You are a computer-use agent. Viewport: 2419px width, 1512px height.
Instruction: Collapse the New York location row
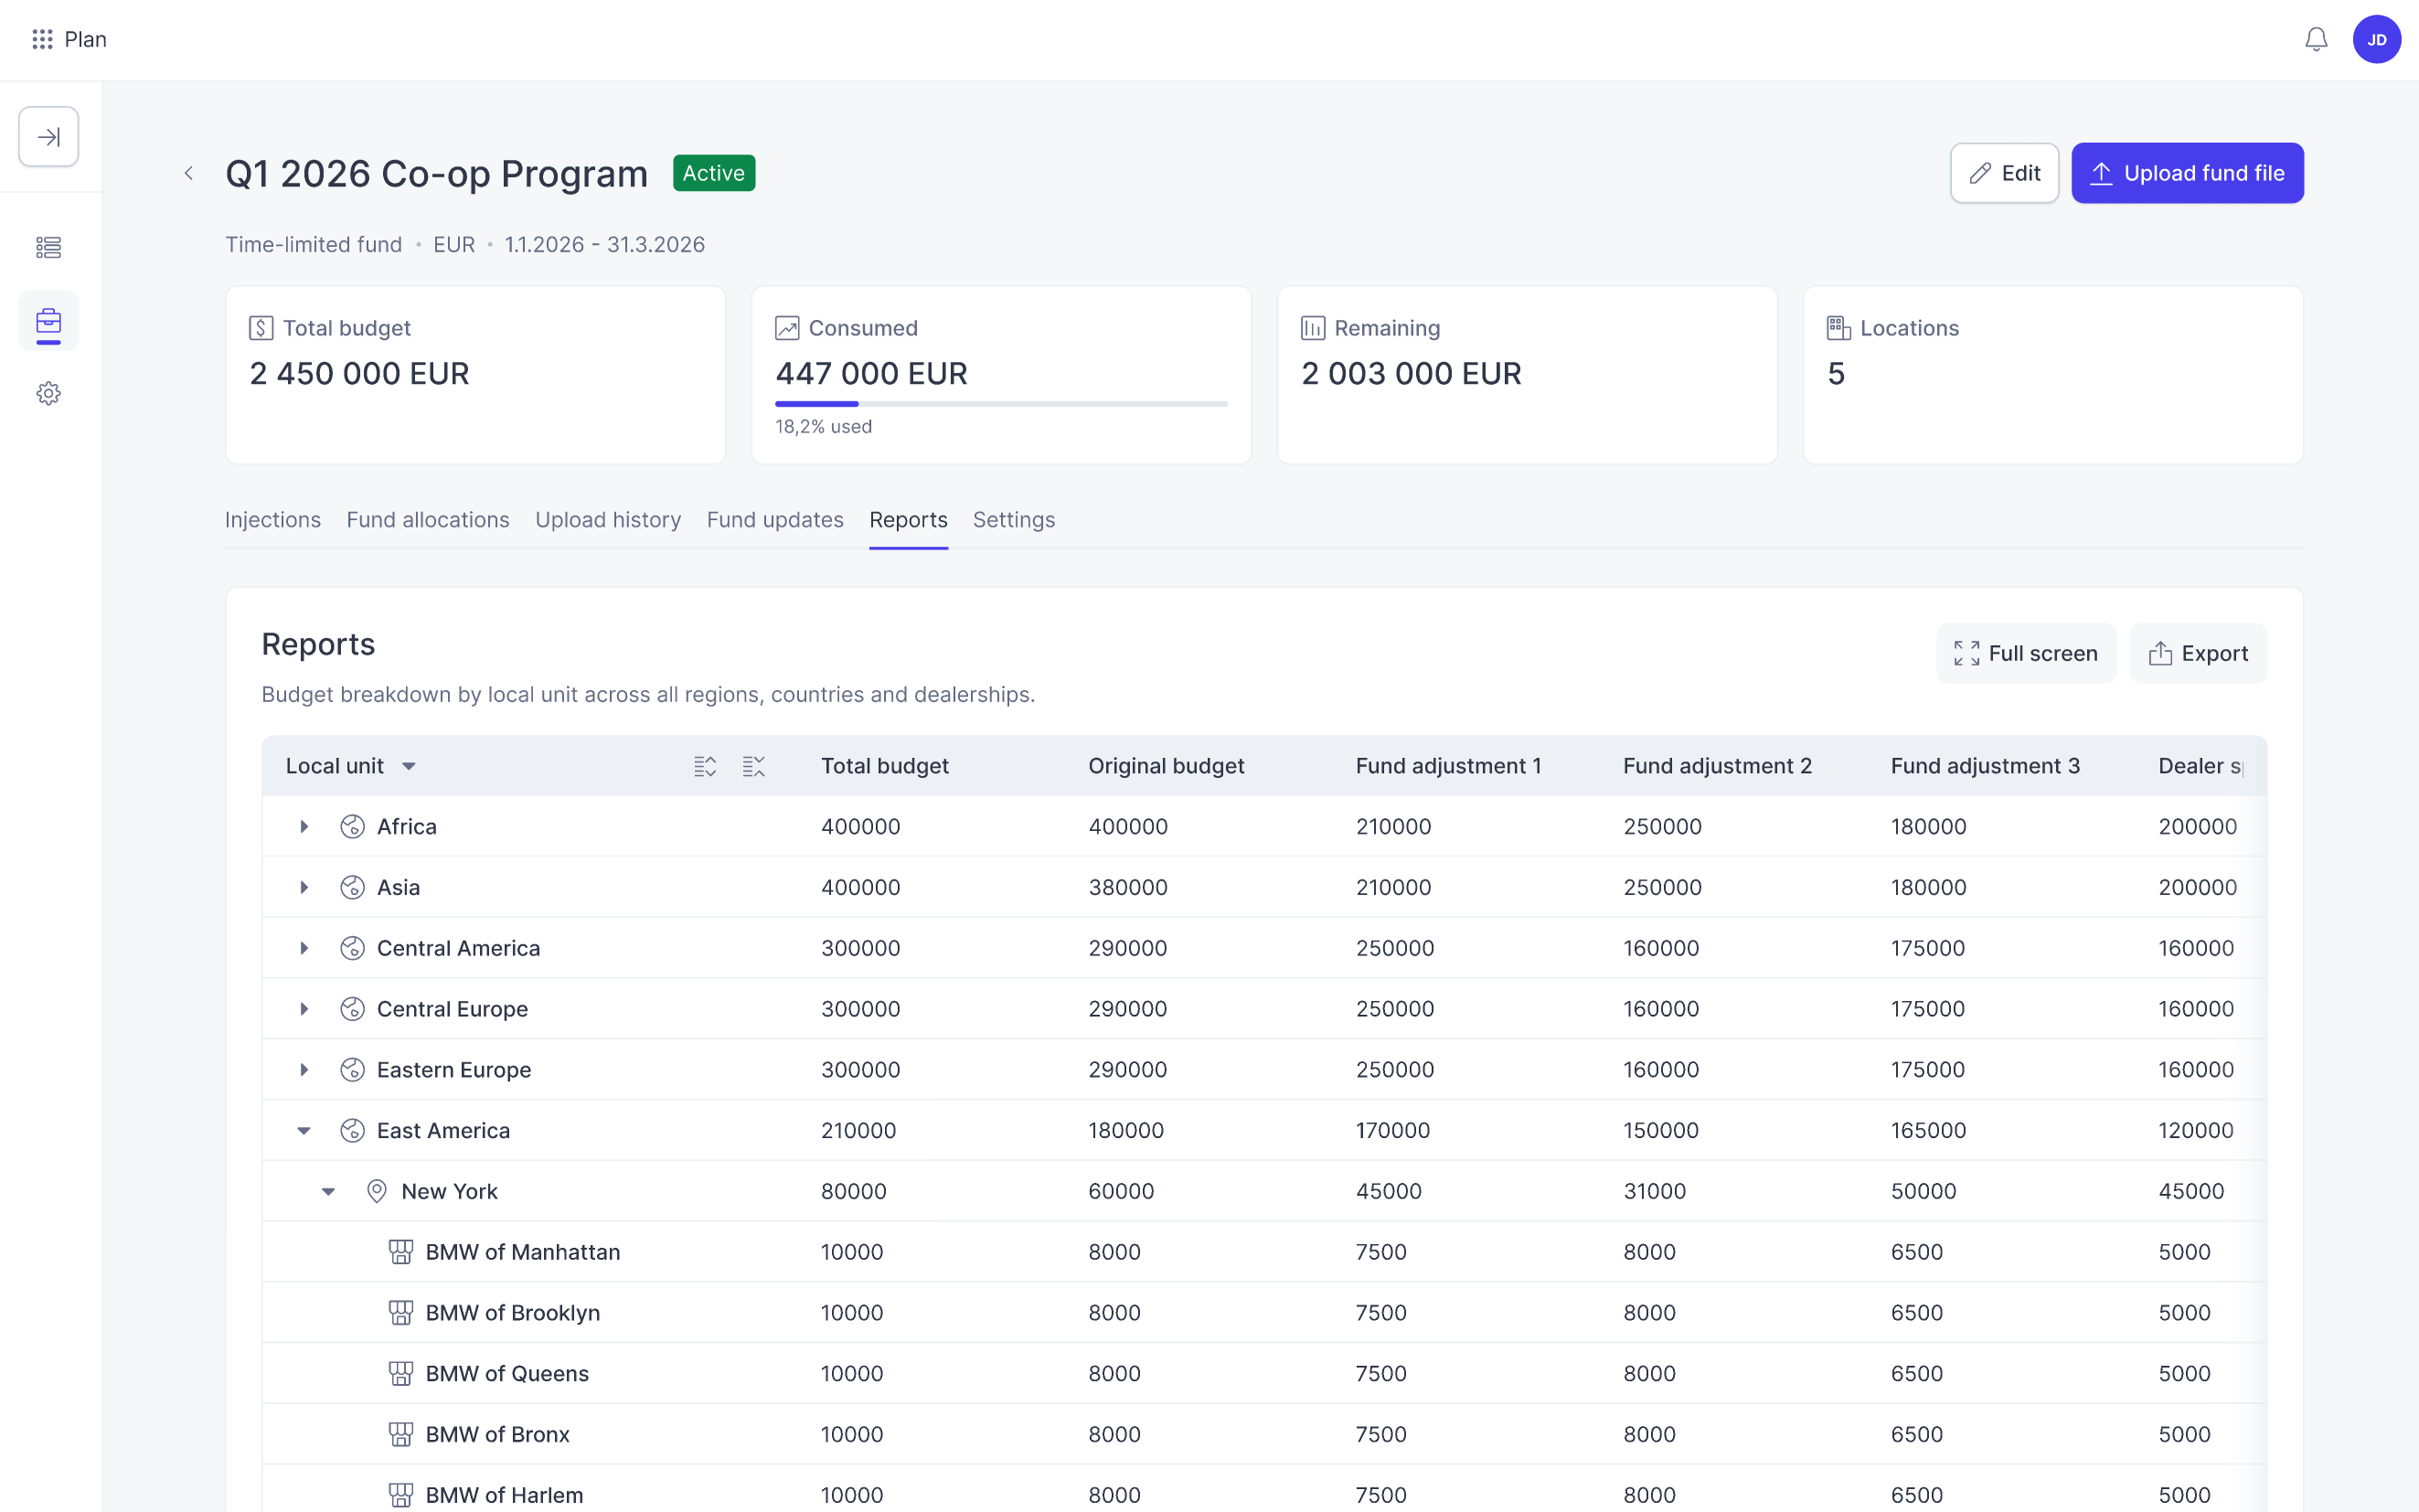pyautogui.click(x=328, y=1191)
